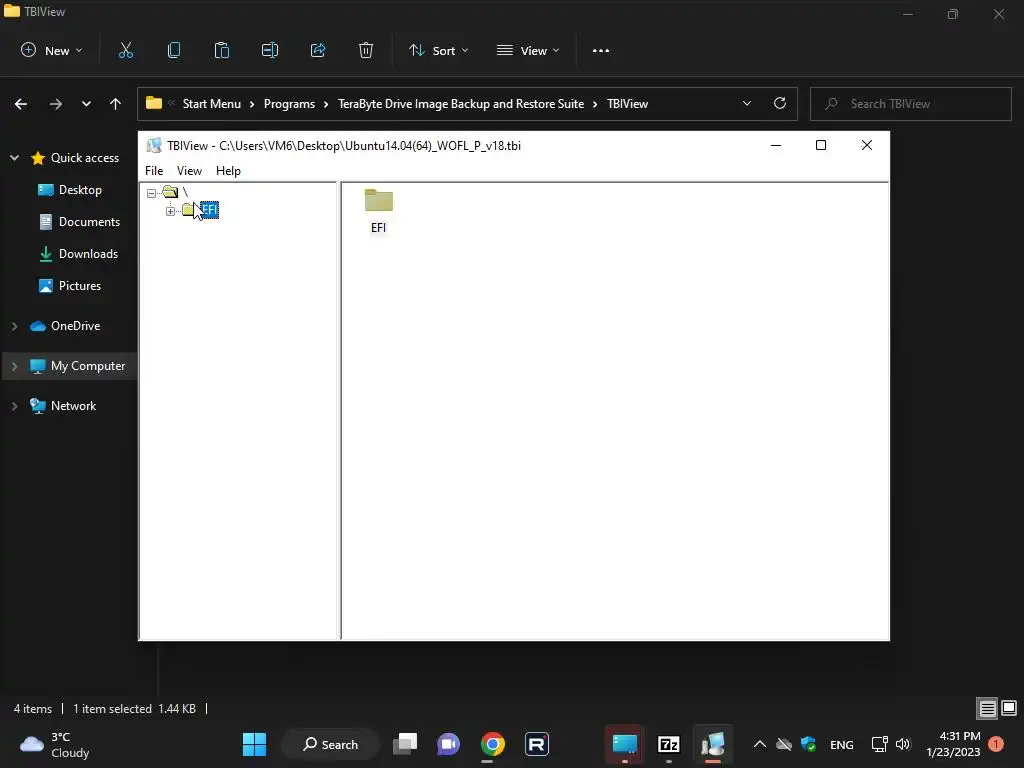
Task: Expand the OneDrive node
Action: tap(14, 326)
